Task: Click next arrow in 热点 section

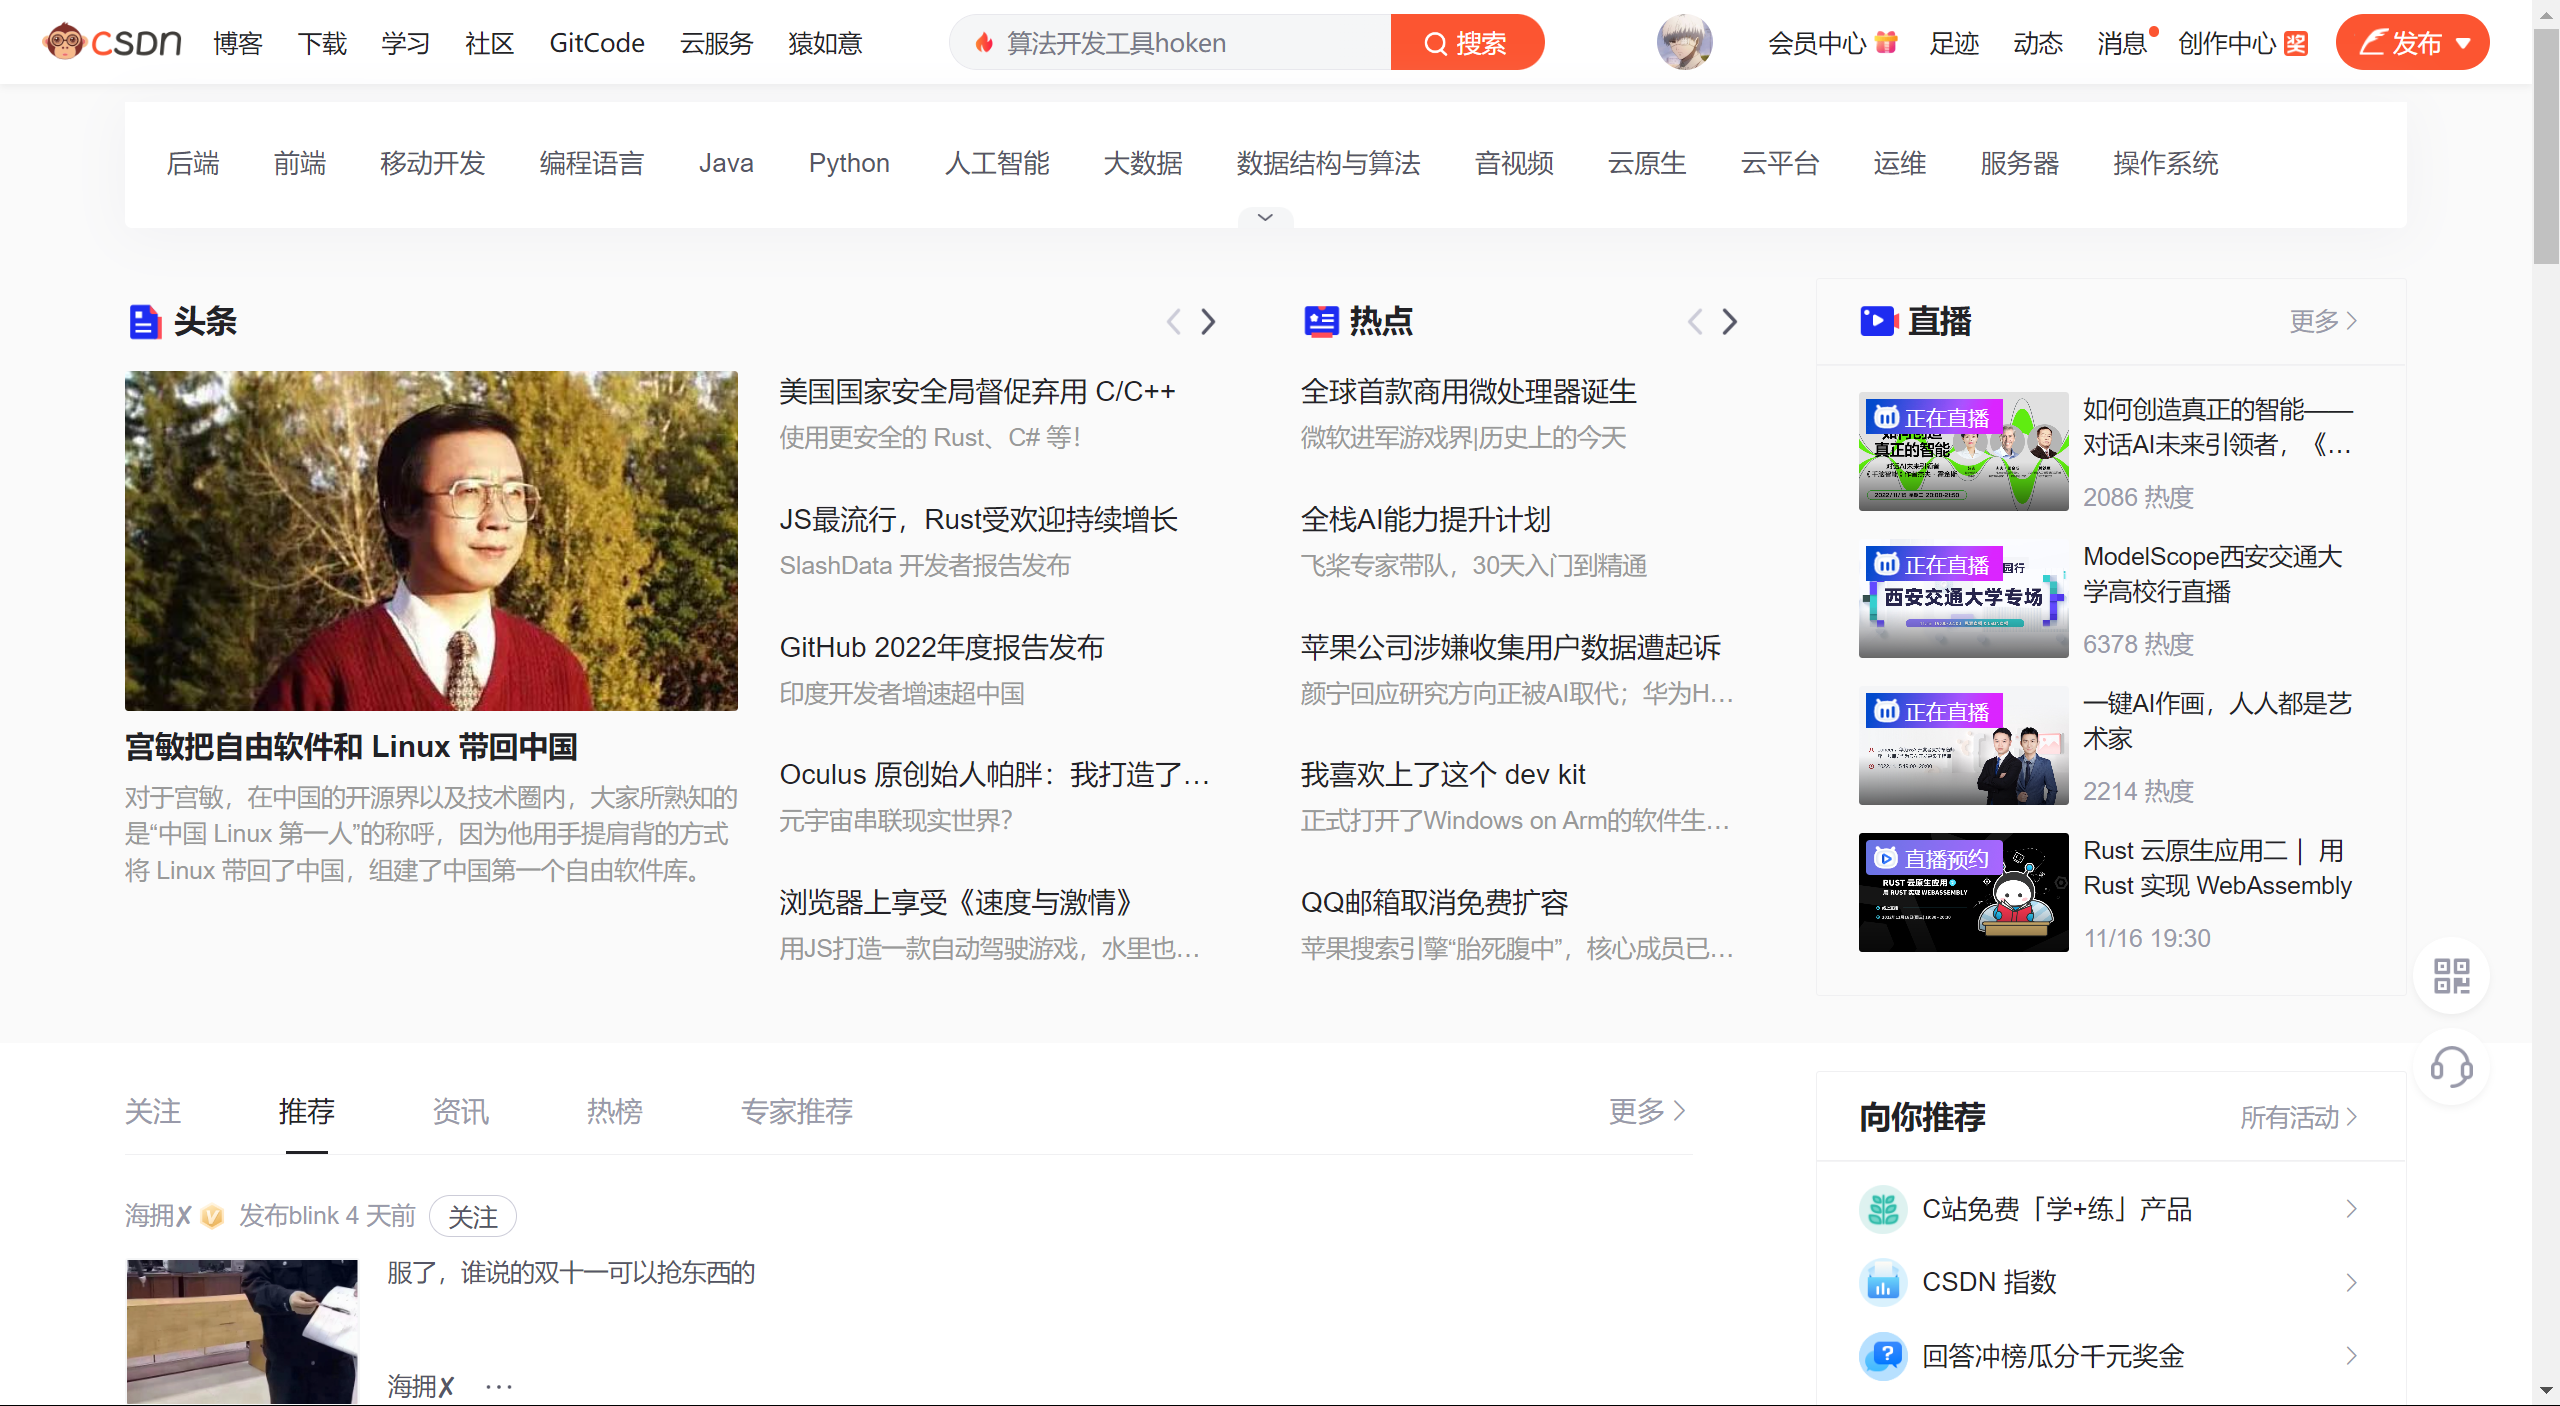Action: click(1729, 321)
